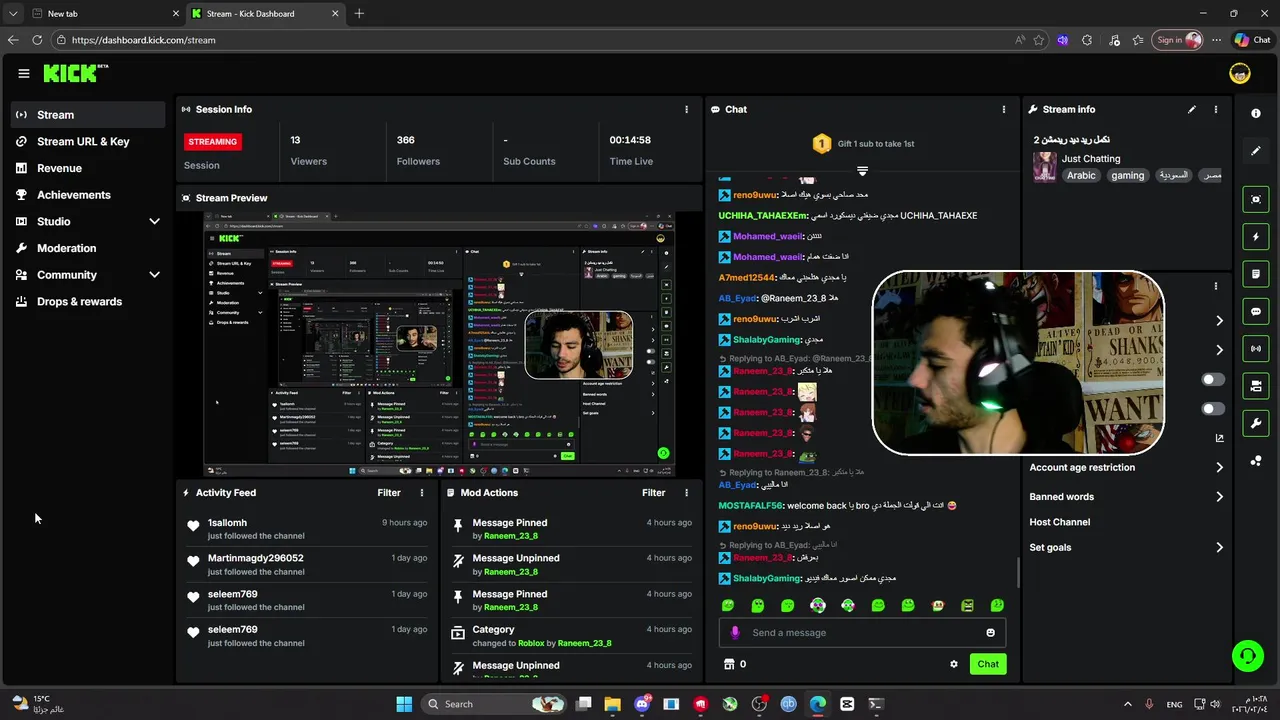This screenshot has height=720, width=1280.
Task: Click Host Channel option
Action: coord(1060,522)
